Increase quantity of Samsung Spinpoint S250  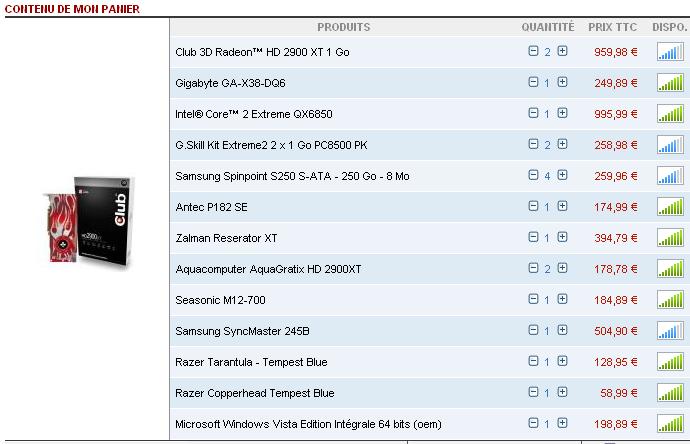(562, 175)
